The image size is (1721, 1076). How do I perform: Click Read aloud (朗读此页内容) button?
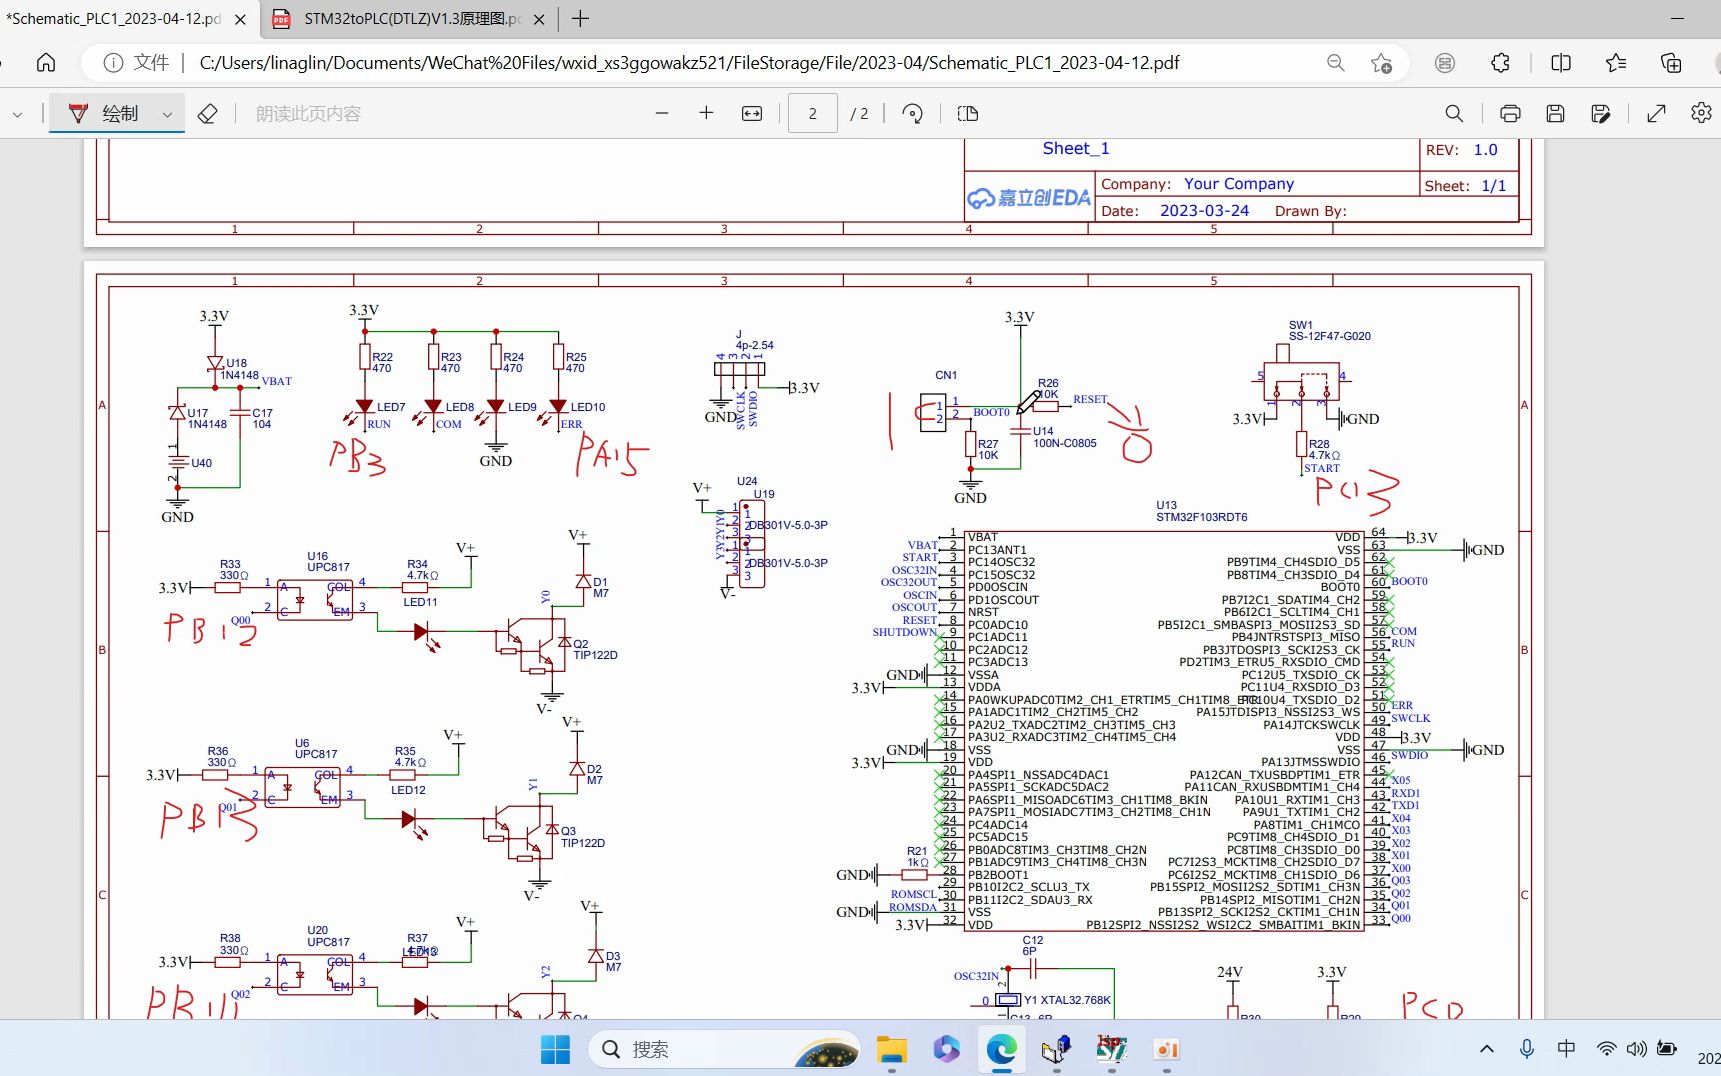(308, 114)
